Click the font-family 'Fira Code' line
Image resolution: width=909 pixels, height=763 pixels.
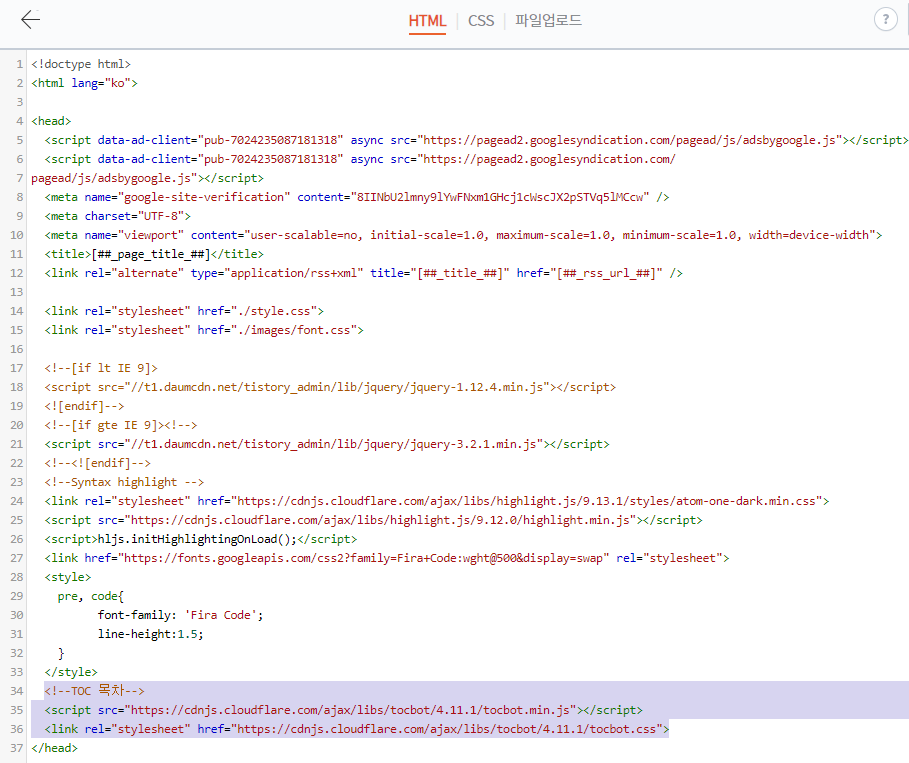tap(180, 615)
